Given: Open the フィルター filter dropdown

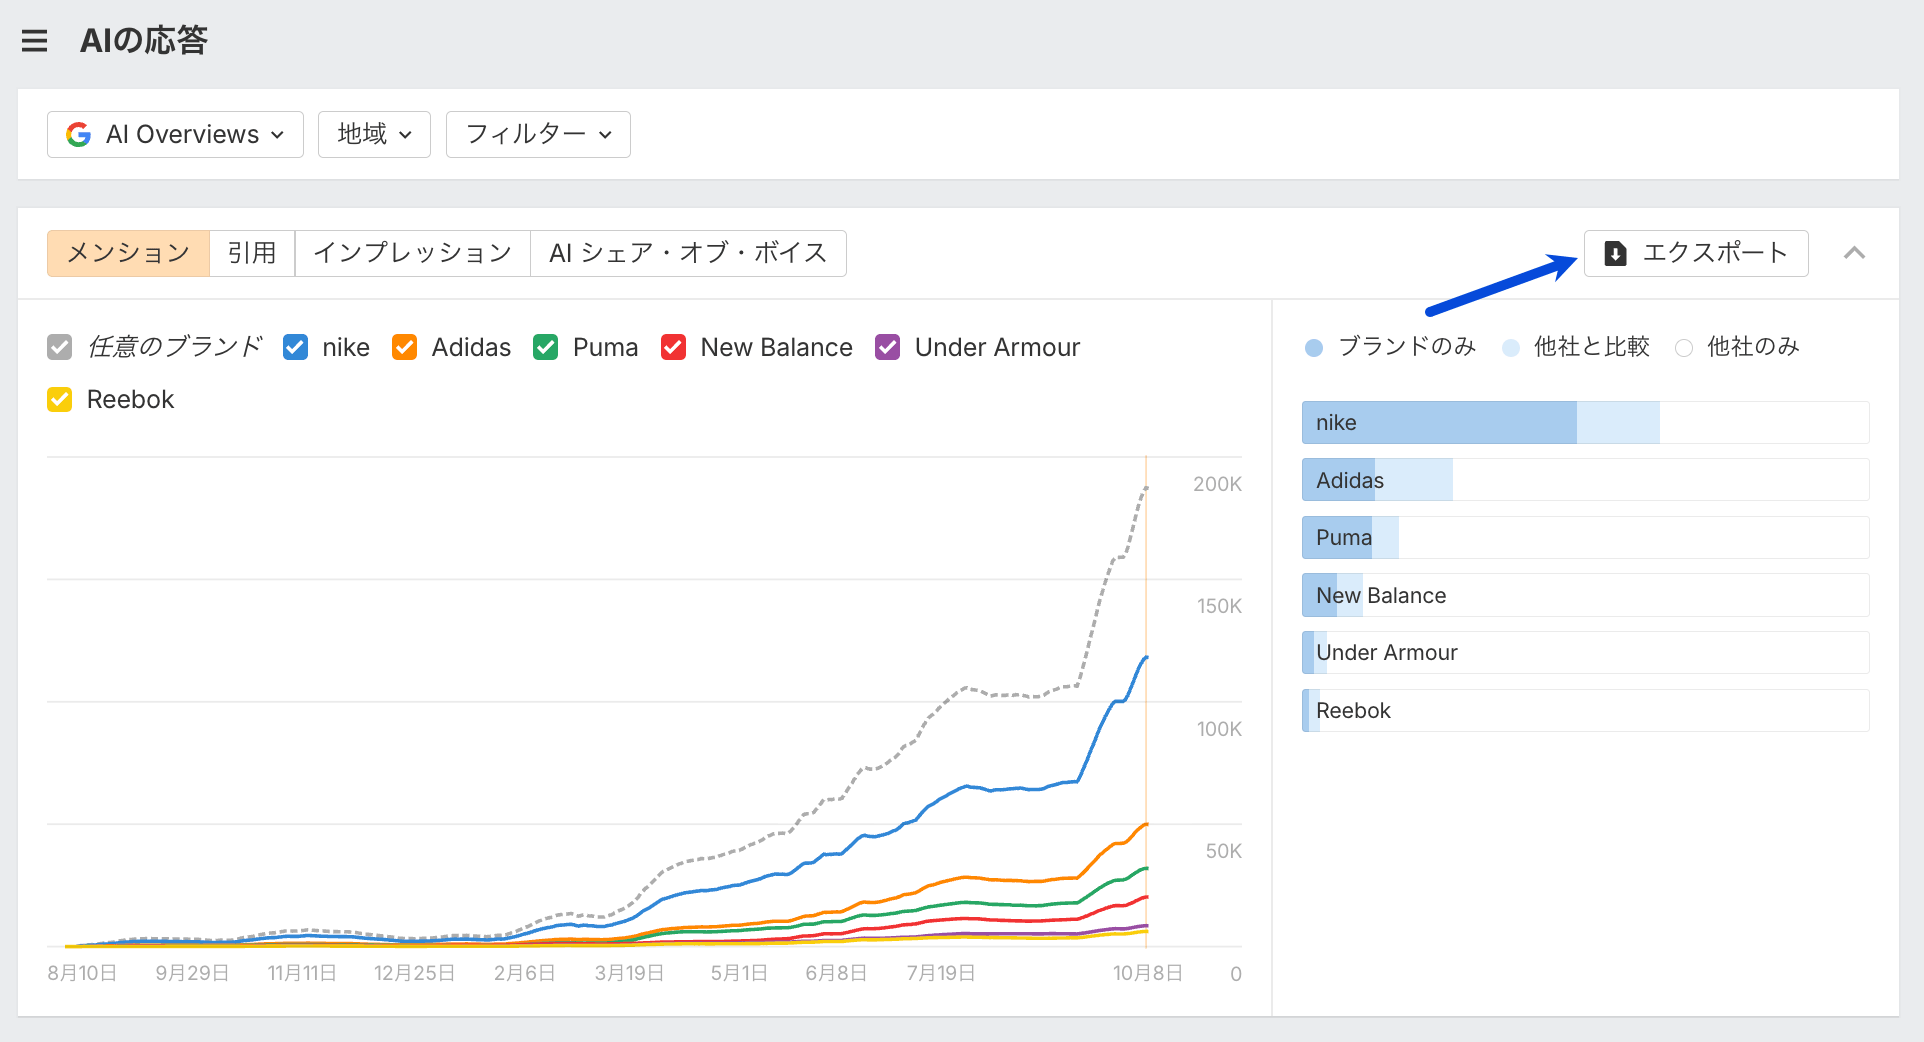Looking at the screenshot, I should (x=538, y=135).
